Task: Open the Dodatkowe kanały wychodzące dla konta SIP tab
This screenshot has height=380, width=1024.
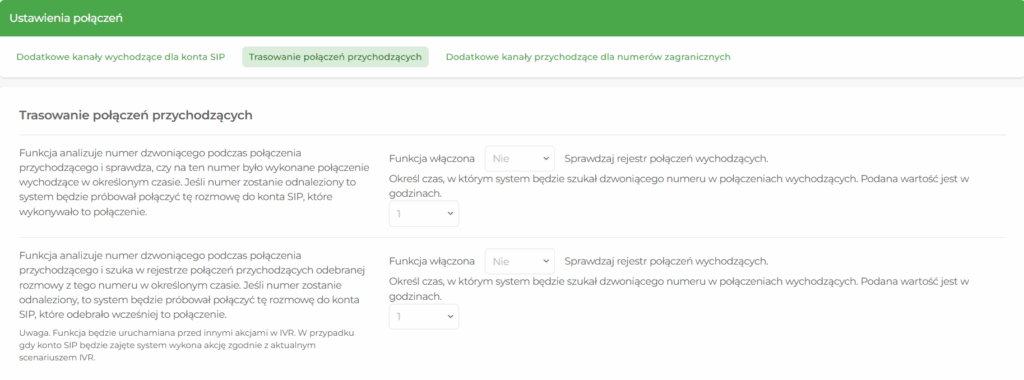Action: point(121,57)
